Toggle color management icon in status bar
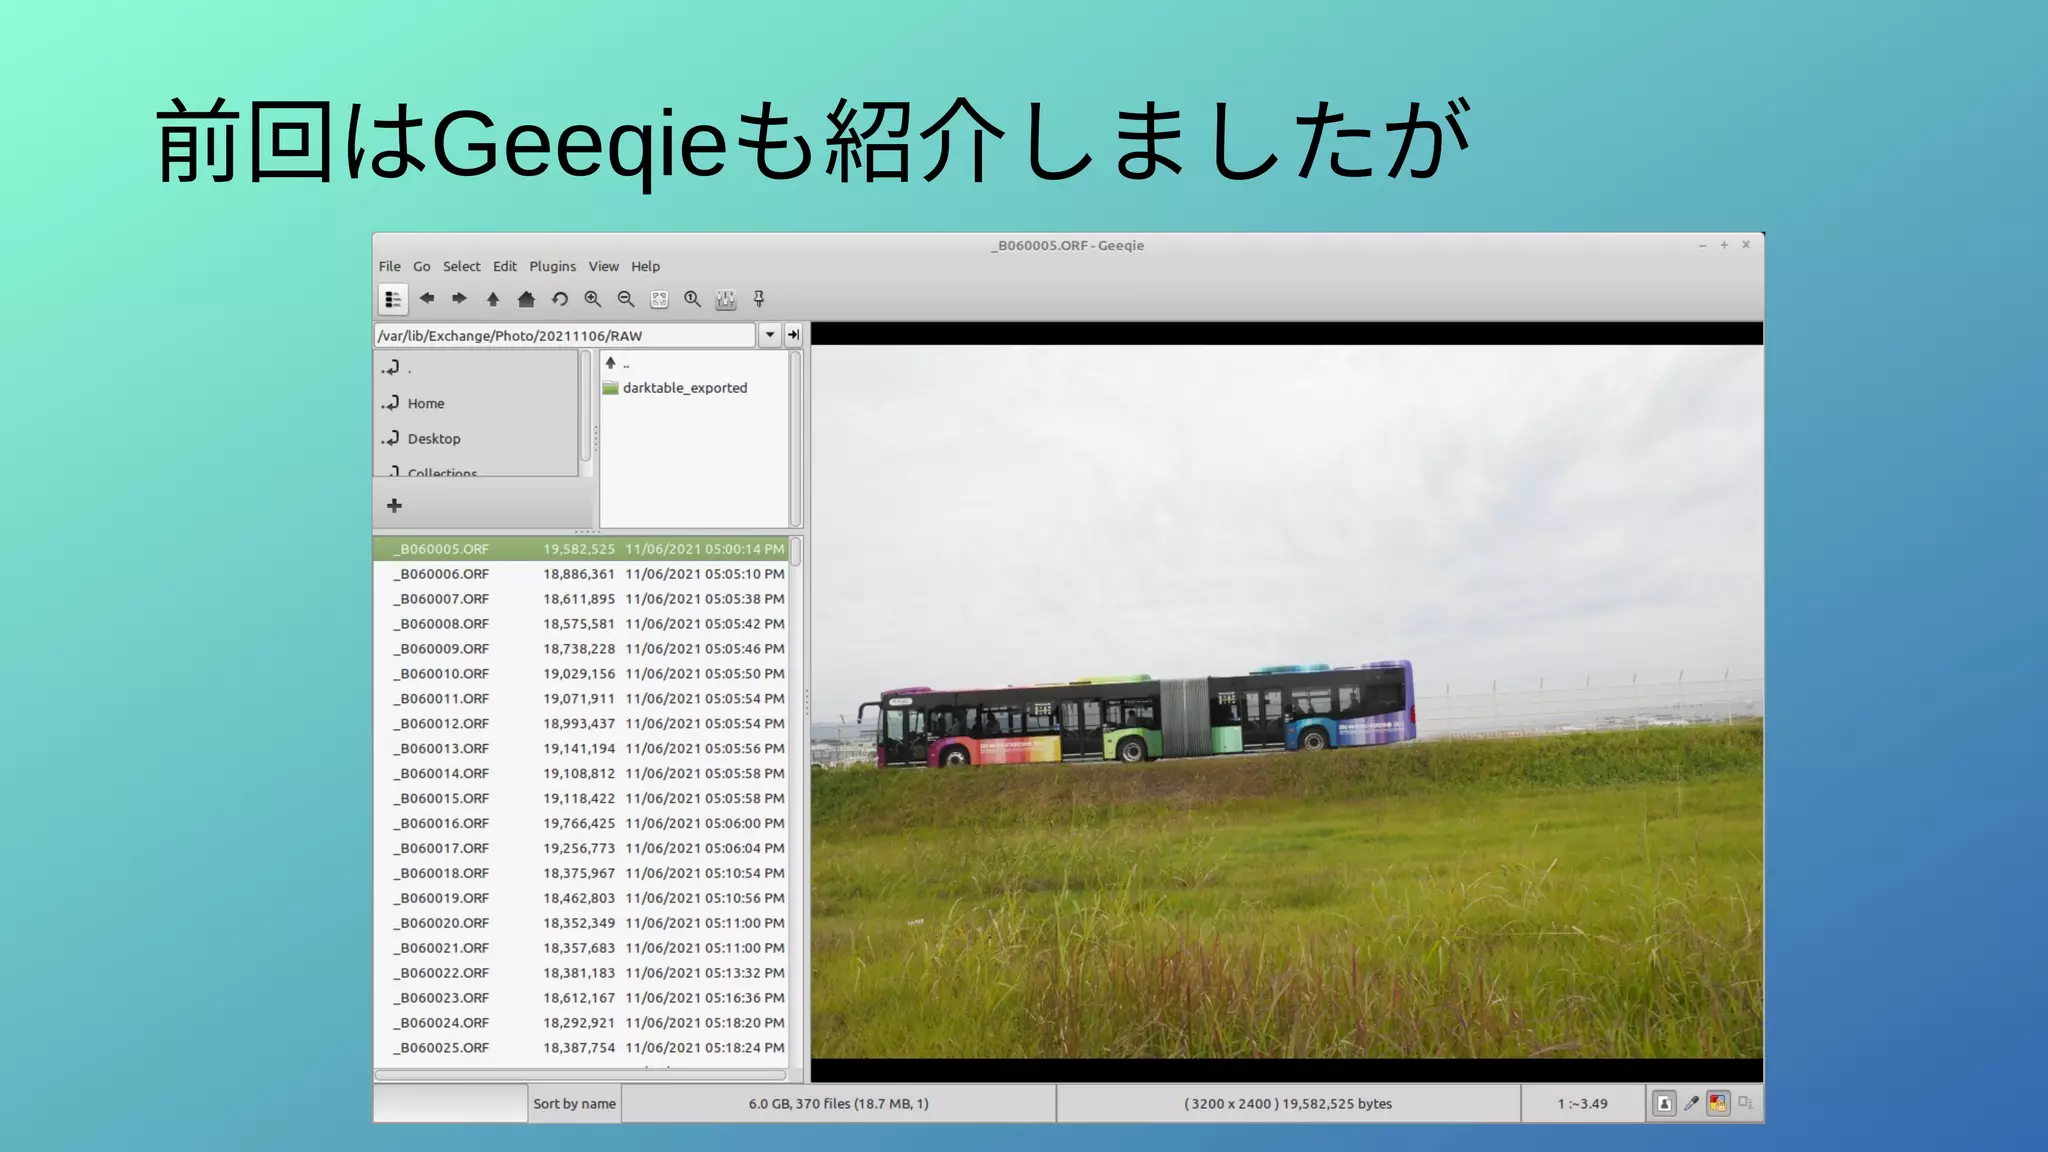 (1718, 1104)
